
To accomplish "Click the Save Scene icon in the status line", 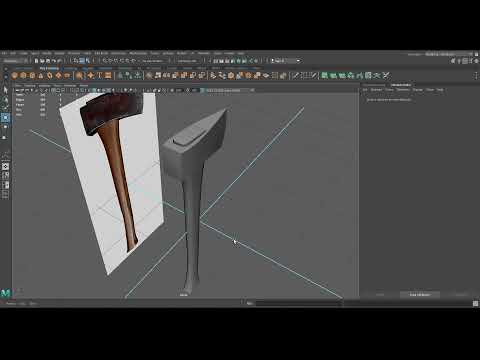I will (48, 61).
